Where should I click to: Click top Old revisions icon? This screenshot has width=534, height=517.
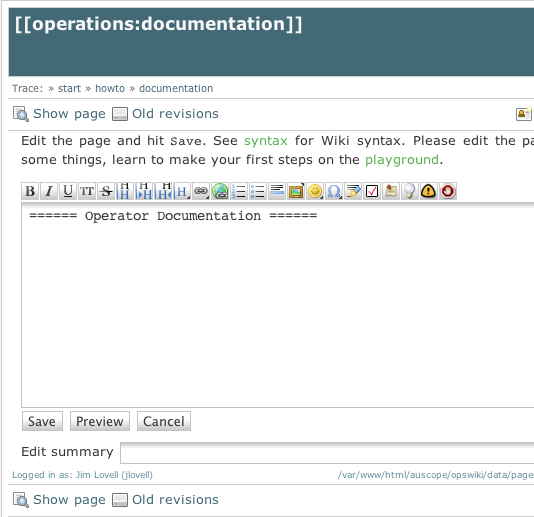tap(120, 114)
